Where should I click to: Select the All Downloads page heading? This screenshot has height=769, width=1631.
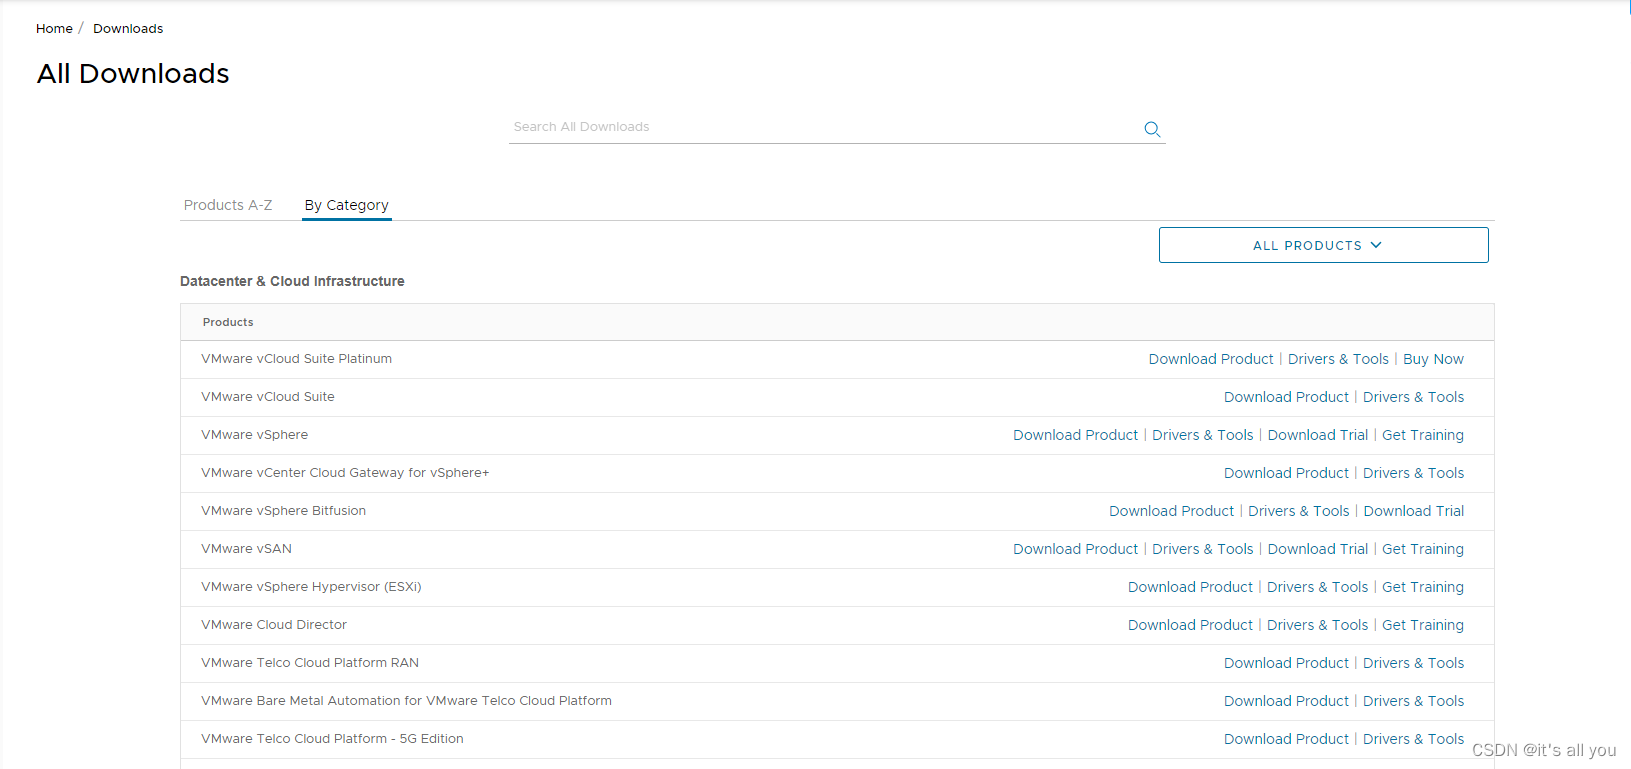(133, 74)
